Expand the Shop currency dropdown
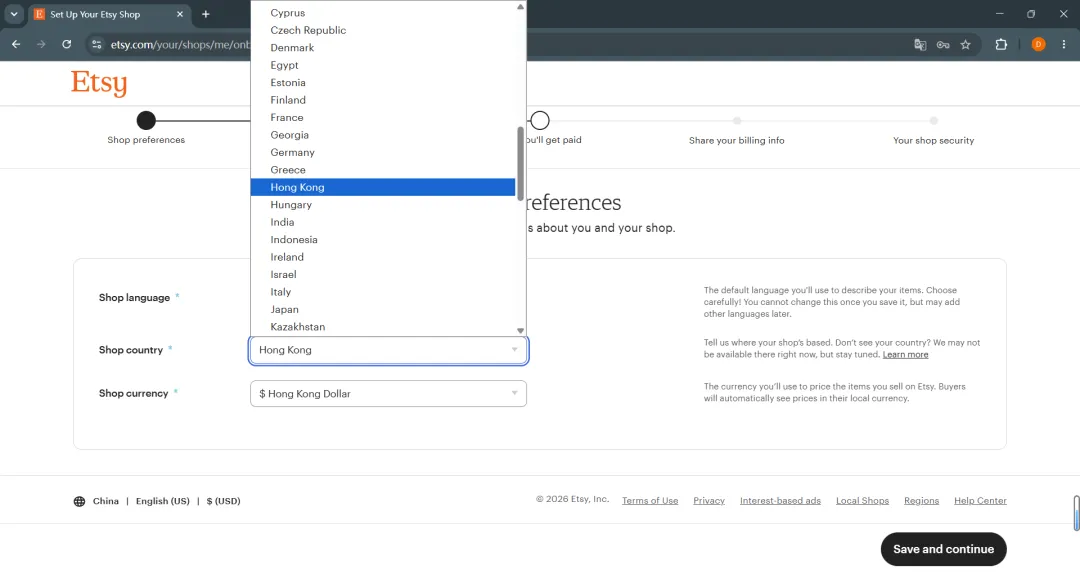Screen dimensions: 1080x574 pyautogui.click(x=388, y=393)
